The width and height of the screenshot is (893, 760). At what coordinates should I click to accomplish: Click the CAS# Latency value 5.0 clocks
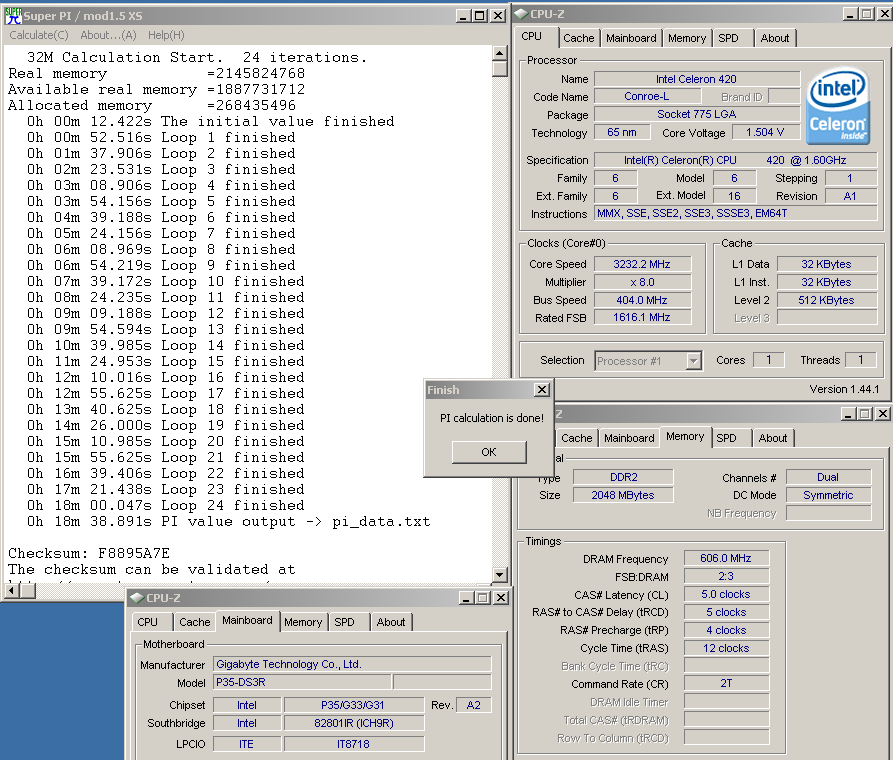[x=726, y=594]
